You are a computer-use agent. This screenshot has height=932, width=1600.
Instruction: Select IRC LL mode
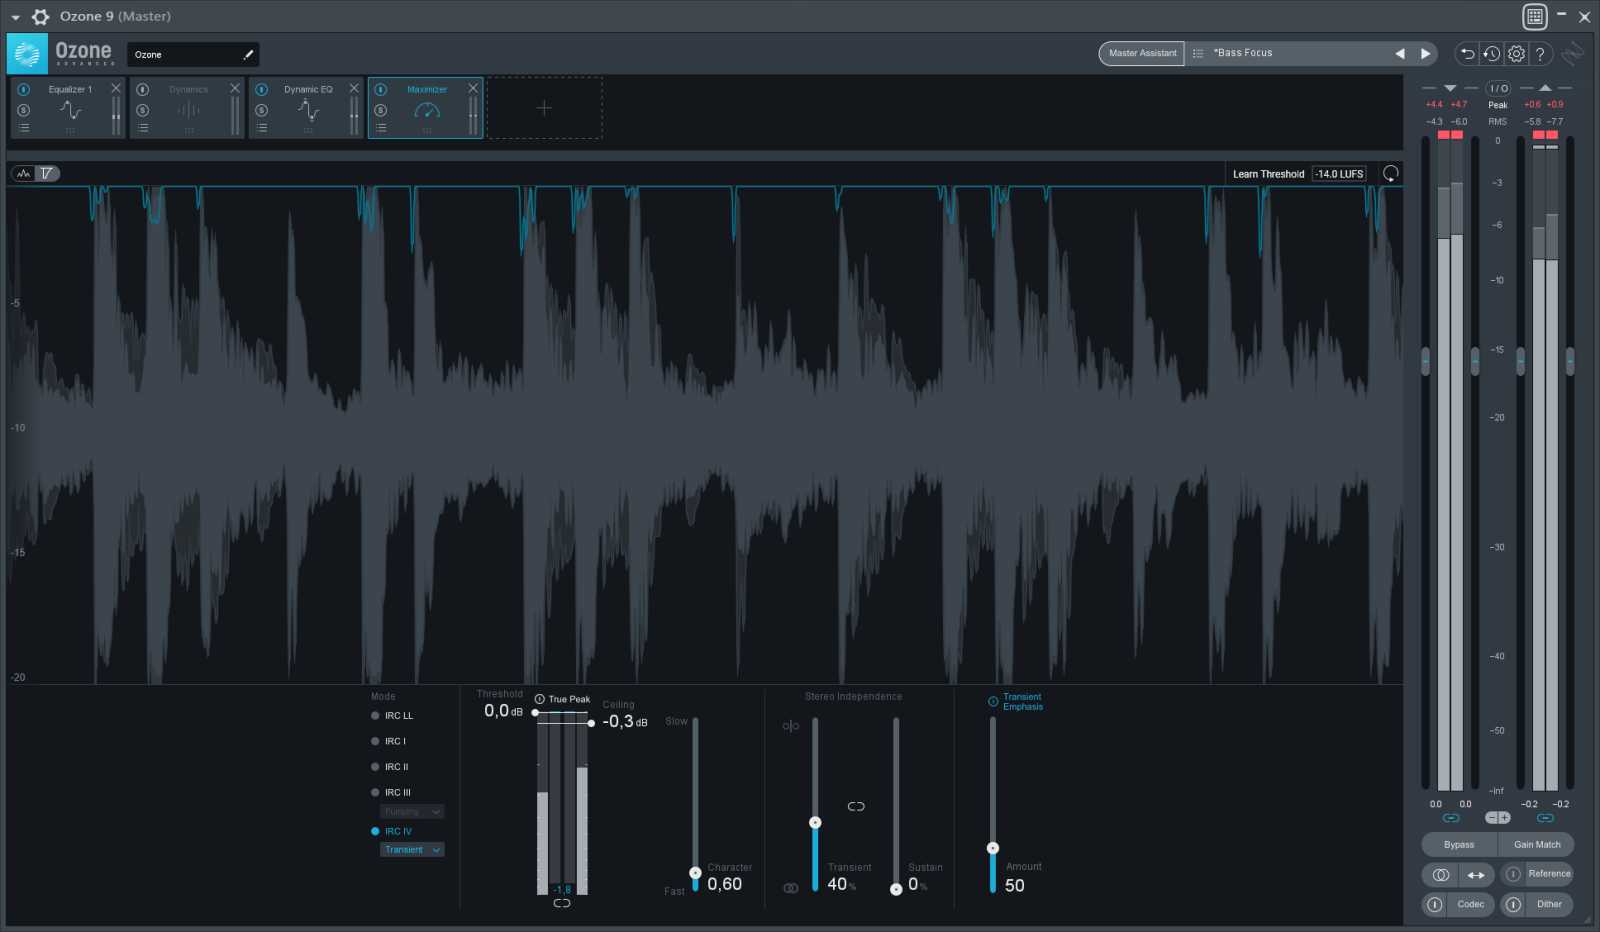pos(392,716)
